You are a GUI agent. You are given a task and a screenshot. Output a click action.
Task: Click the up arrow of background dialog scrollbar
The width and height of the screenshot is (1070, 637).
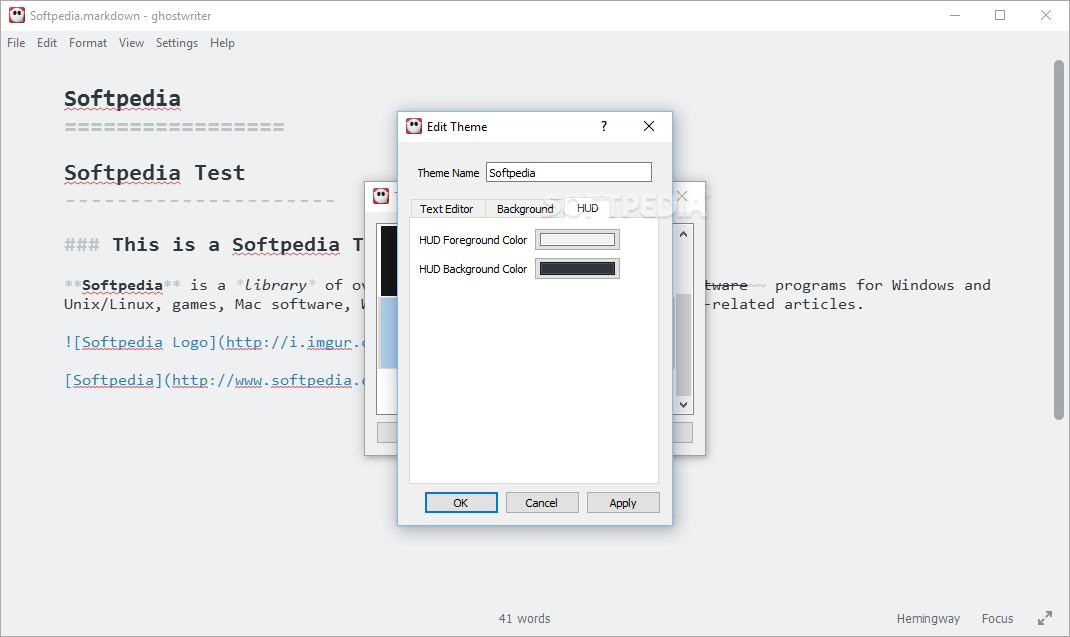683,234
